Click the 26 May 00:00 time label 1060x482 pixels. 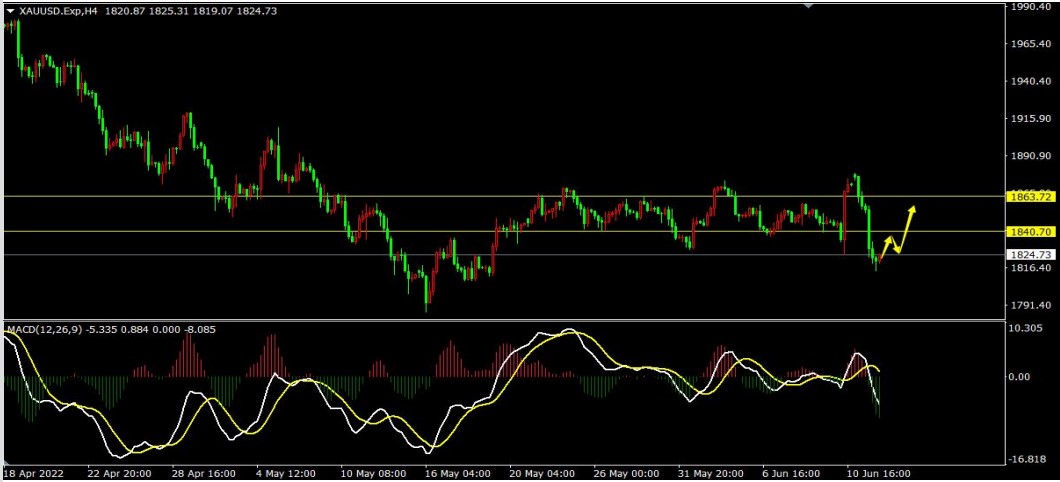click(627, 474)
